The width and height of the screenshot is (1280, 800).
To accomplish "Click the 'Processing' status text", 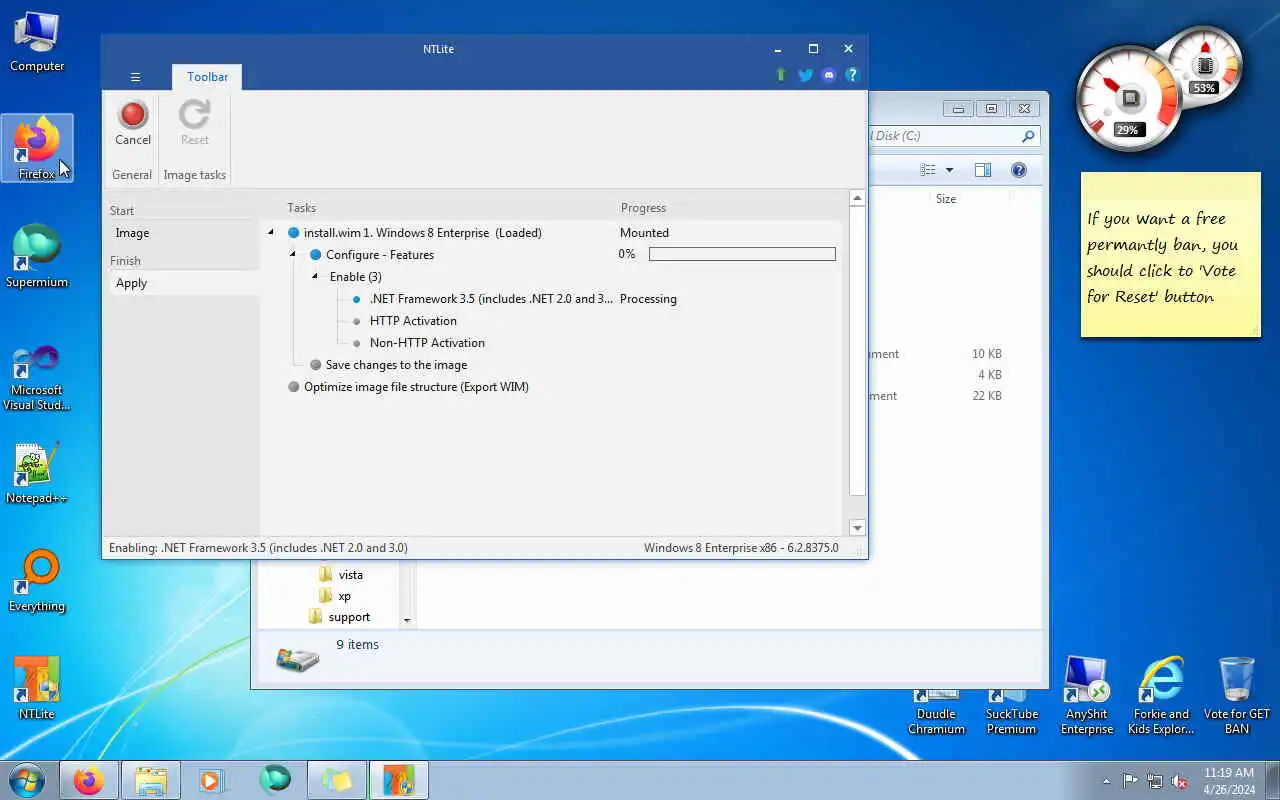I will pos(648,299).
